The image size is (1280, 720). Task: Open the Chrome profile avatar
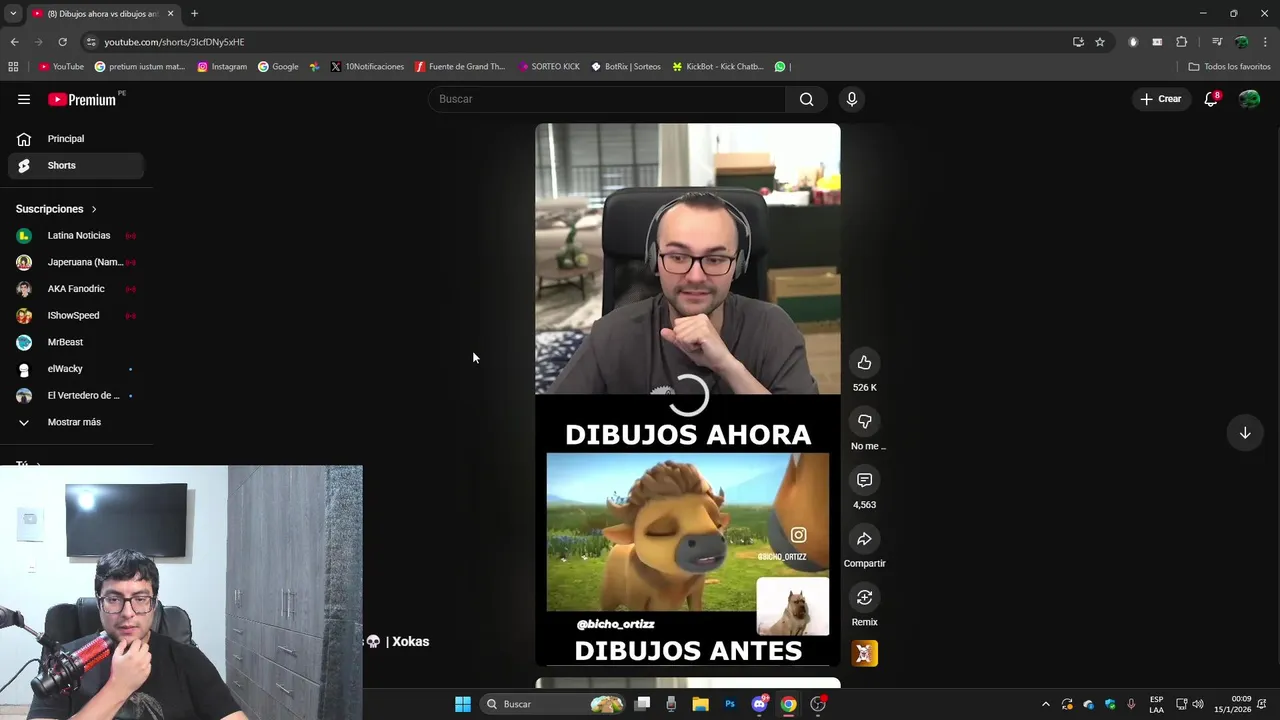click(1241, 42)
